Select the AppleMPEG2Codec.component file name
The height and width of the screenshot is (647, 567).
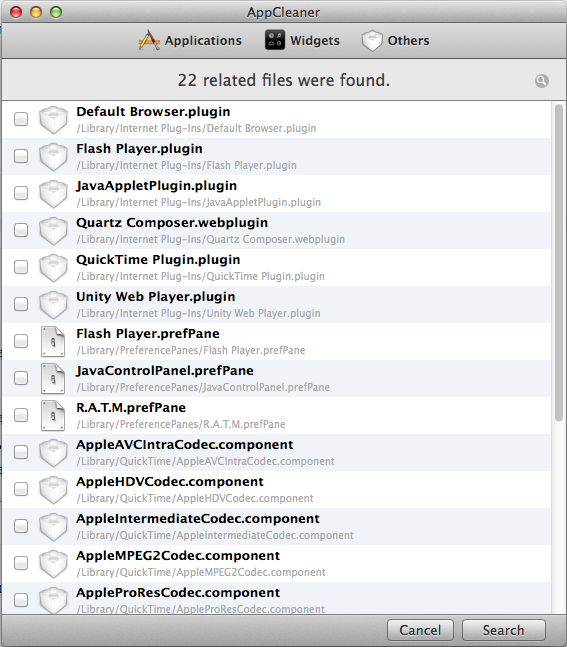[x=178, y=555]
